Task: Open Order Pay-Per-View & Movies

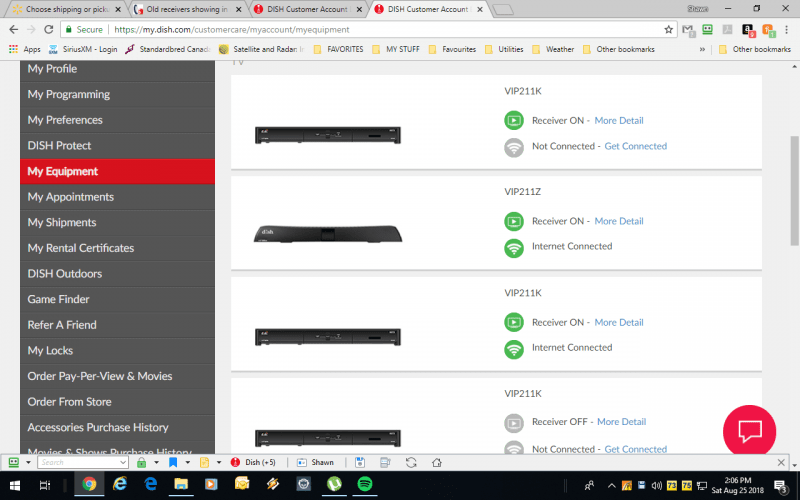Action: pos(117,376)
